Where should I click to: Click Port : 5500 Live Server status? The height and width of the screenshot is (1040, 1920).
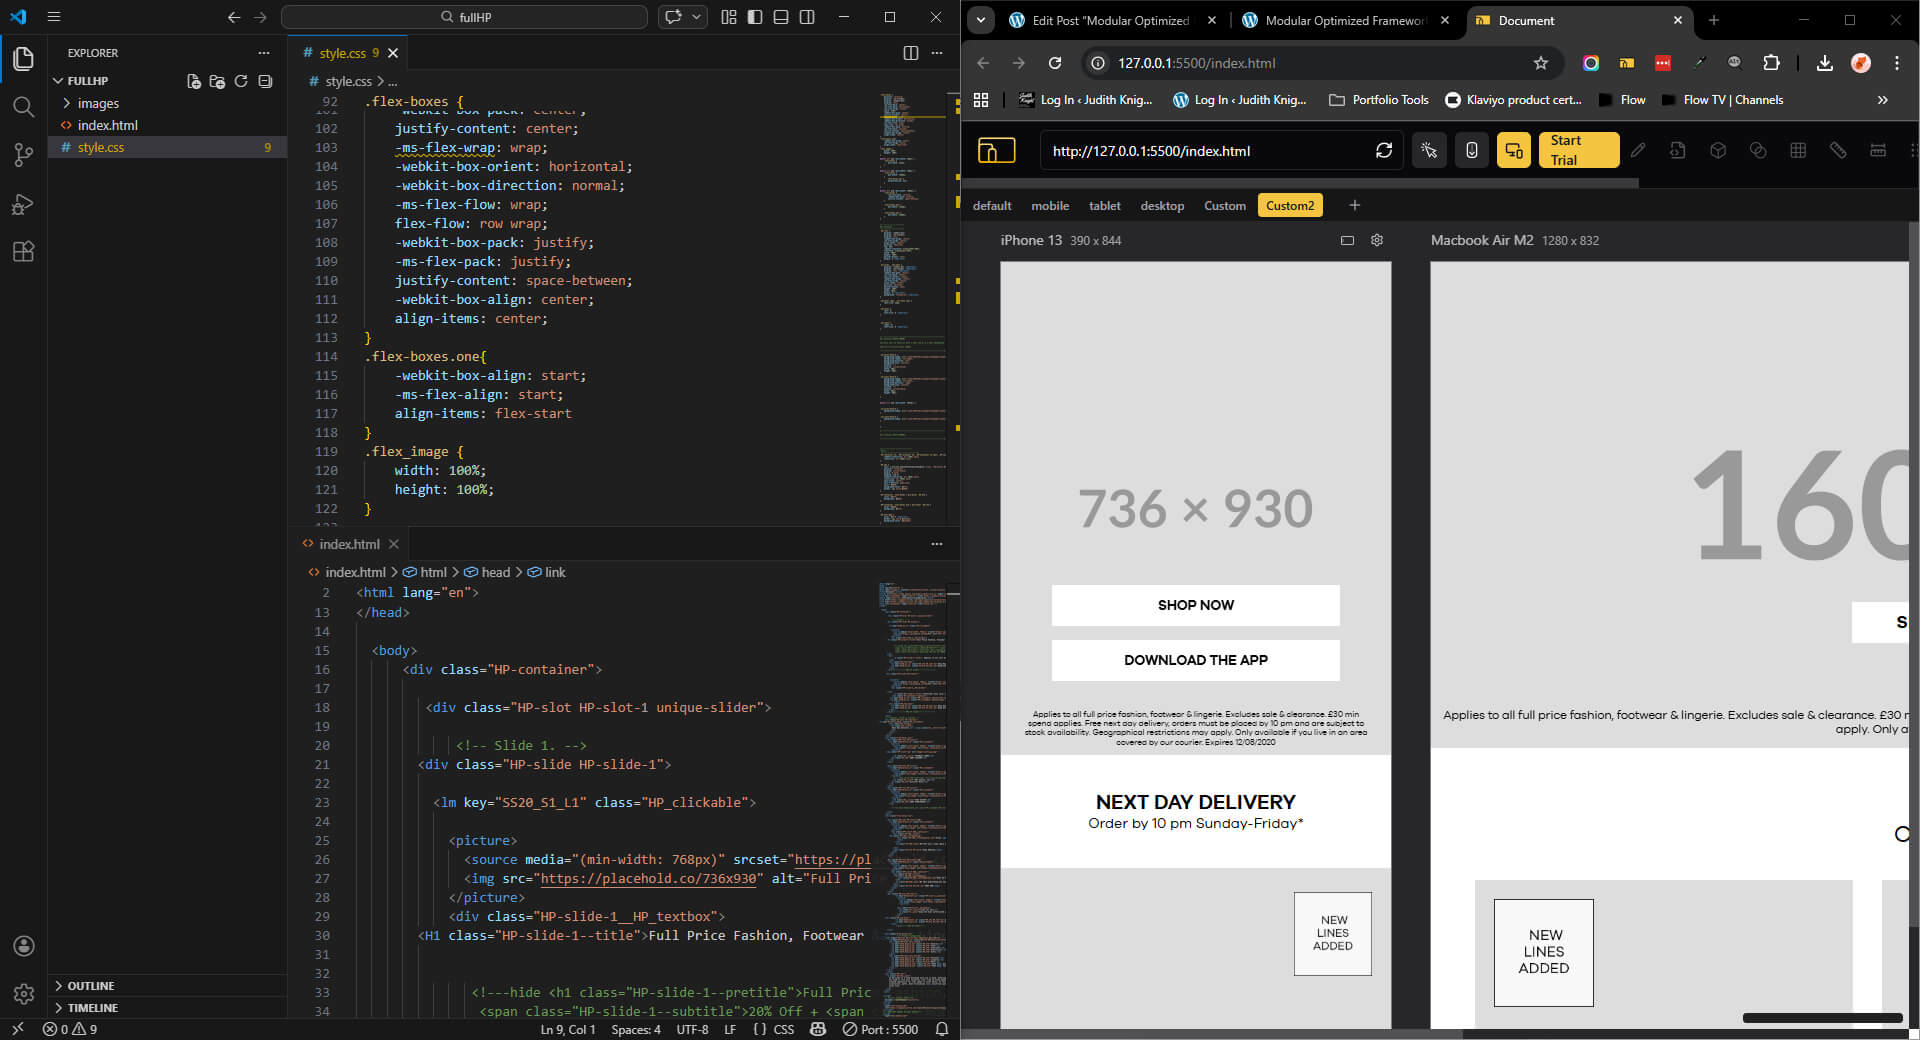[x=880, y=1029]
